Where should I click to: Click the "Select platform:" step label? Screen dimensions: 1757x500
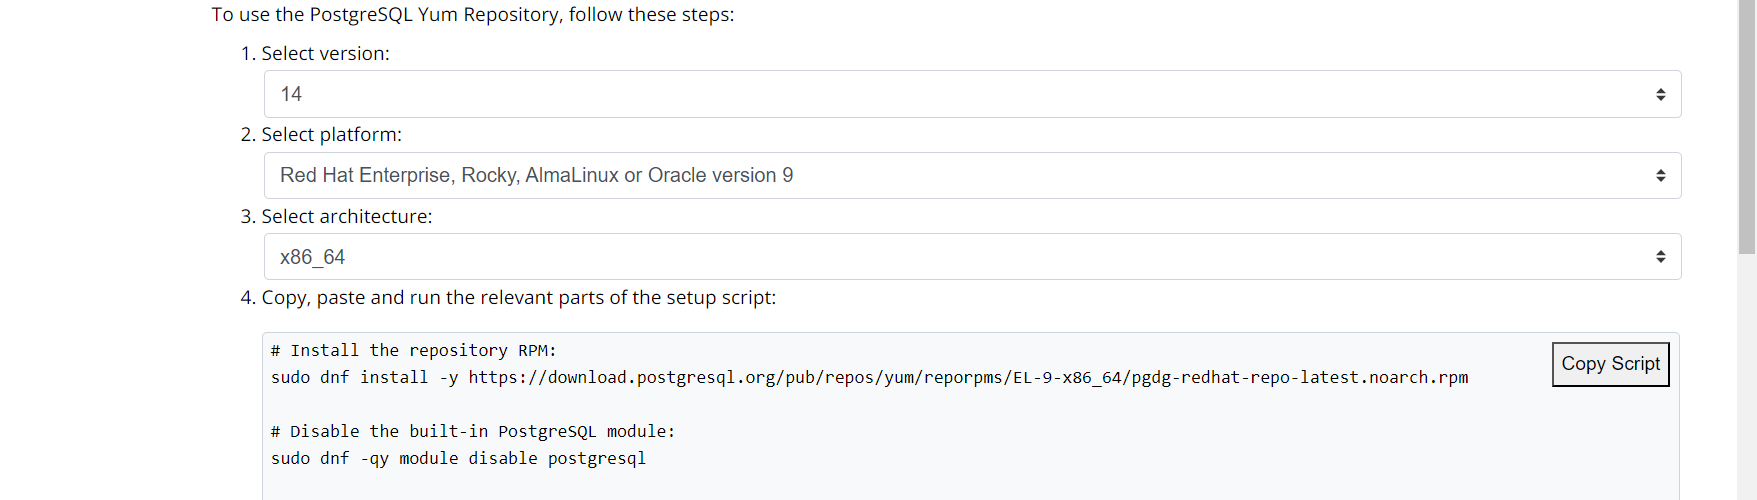click(331, 135)
